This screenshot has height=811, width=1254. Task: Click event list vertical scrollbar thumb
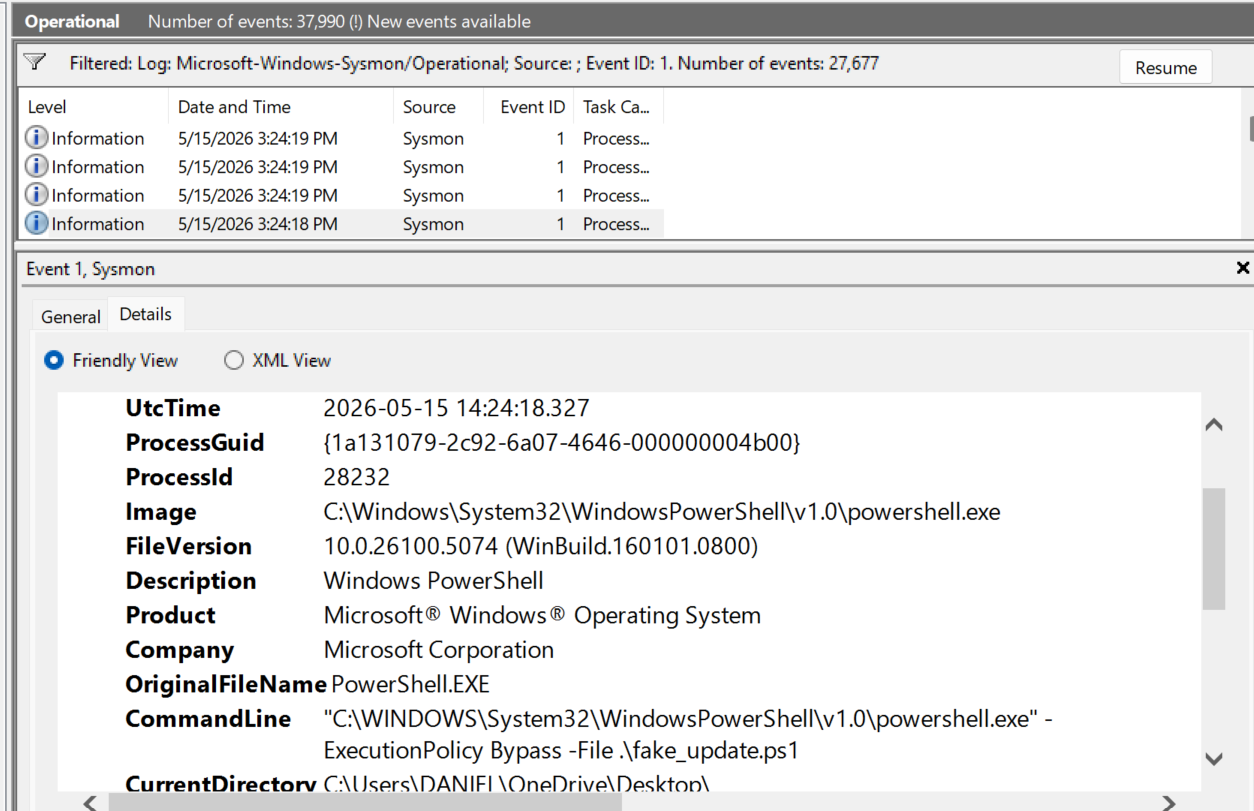pyautogui.click(x=1250, y=130)
